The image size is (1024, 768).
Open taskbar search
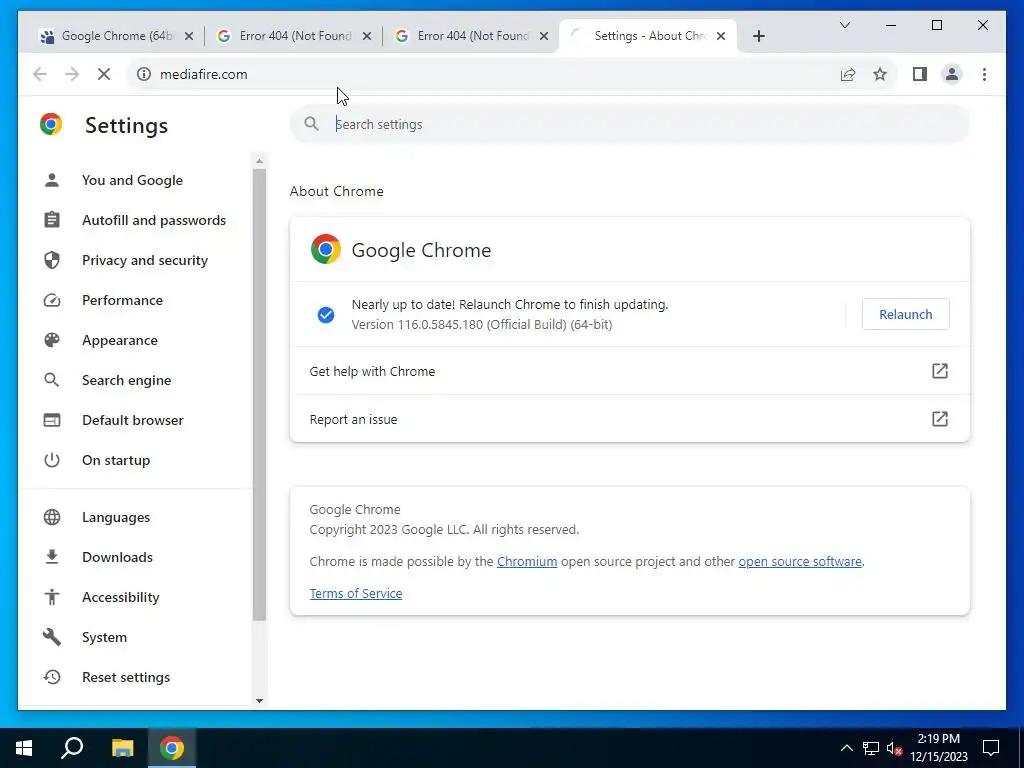click(72, 748)
